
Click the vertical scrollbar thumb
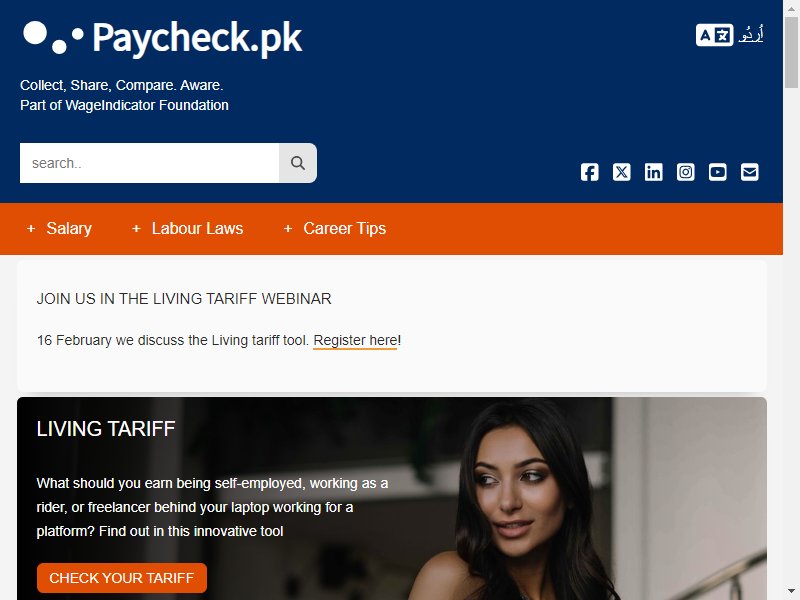tap(791, 53)
